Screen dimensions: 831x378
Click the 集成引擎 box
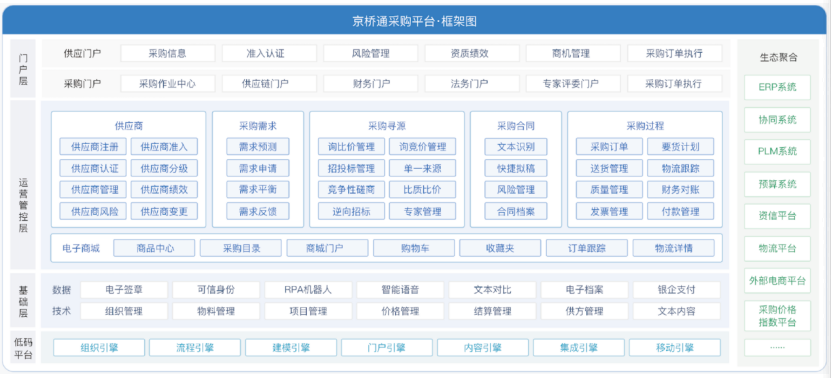(579, 347)
